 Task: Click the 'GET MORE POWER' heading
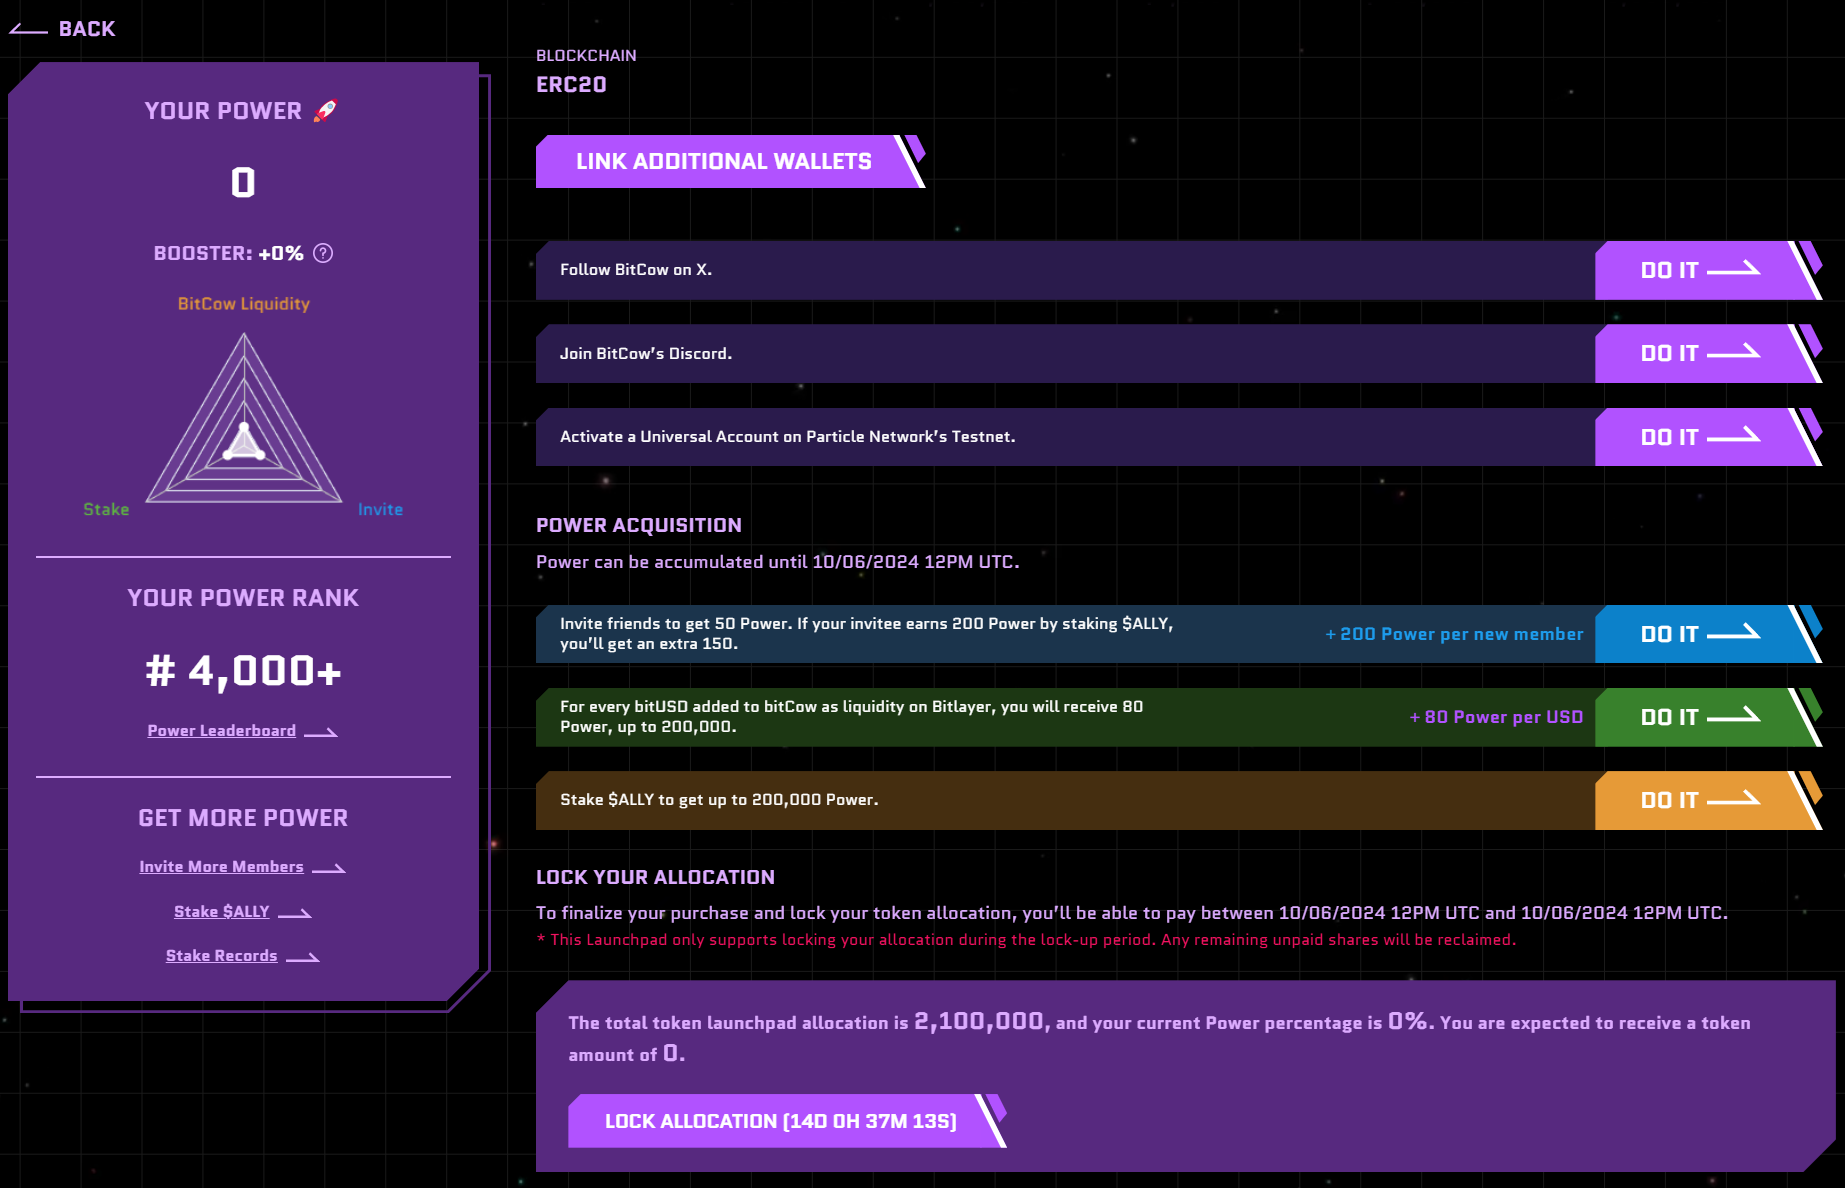click(243, 818)
